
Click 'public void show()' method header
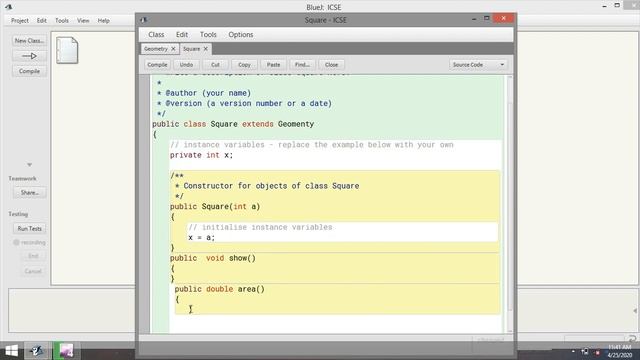pyautogui.click(x=213, y=258)
